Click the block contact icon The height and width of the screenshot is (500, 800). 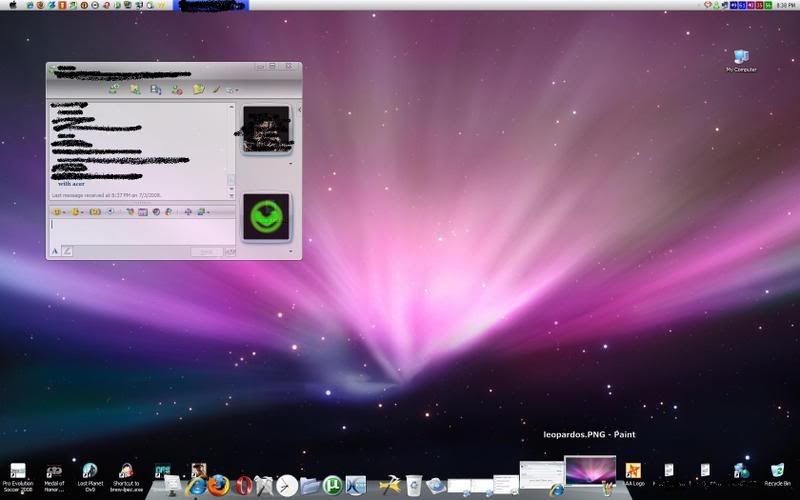point(177,90)
